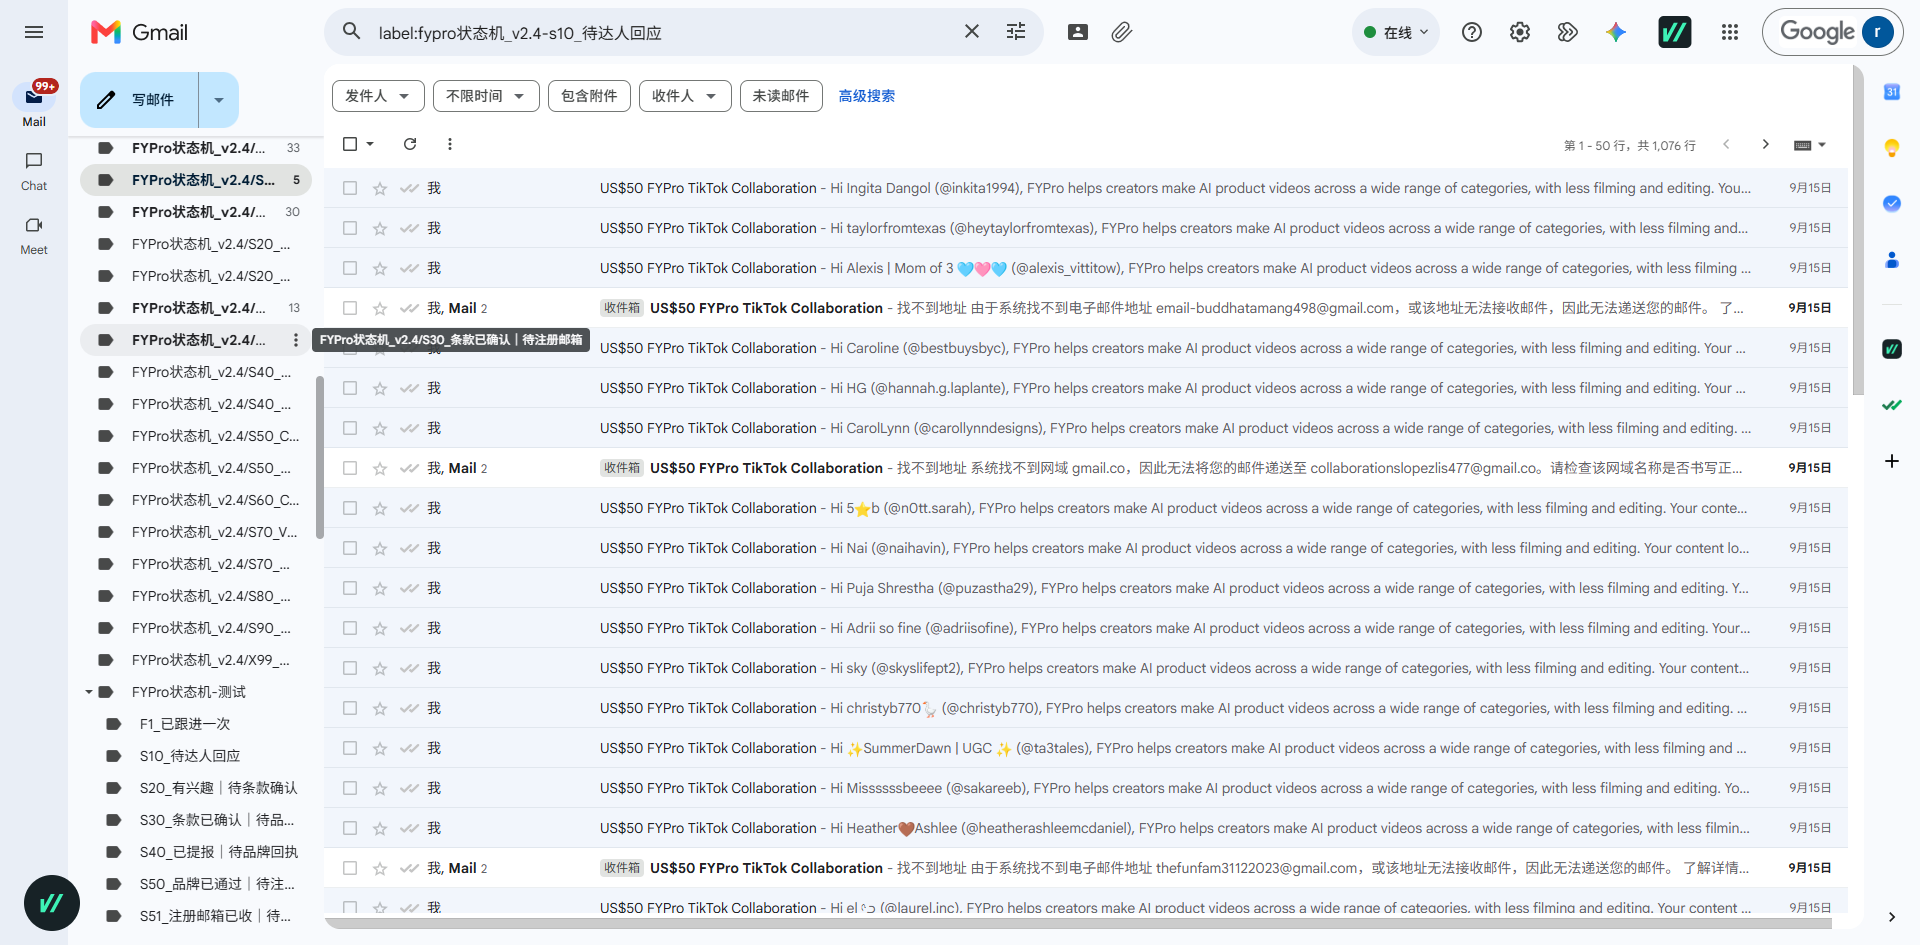Viewport: 1920px width, 945px height.
Task: Select checkbox for Adrii so fine email
Action: [350, 628]
